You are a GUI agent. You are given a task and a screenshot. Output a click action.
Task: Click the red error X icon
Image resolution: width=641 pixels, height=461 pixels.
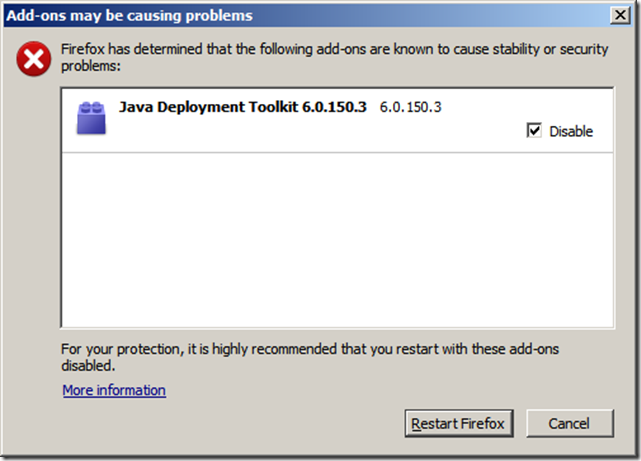(x=33, y=61)
